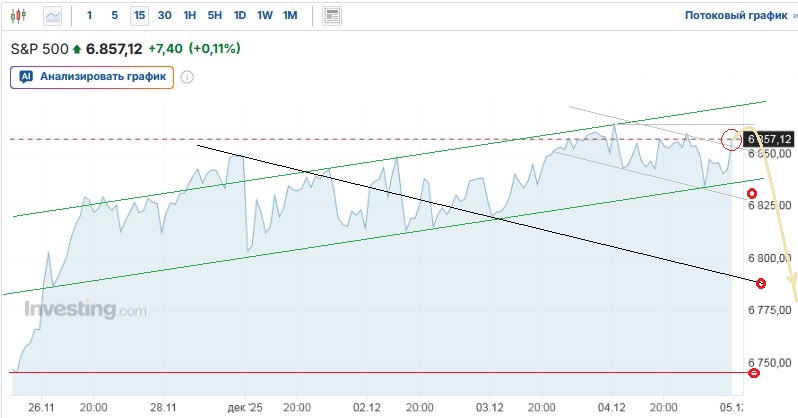Open the Потоковый график link
Image resolution: width=798 pixels, height=418 pixels.
coord(735,16)
